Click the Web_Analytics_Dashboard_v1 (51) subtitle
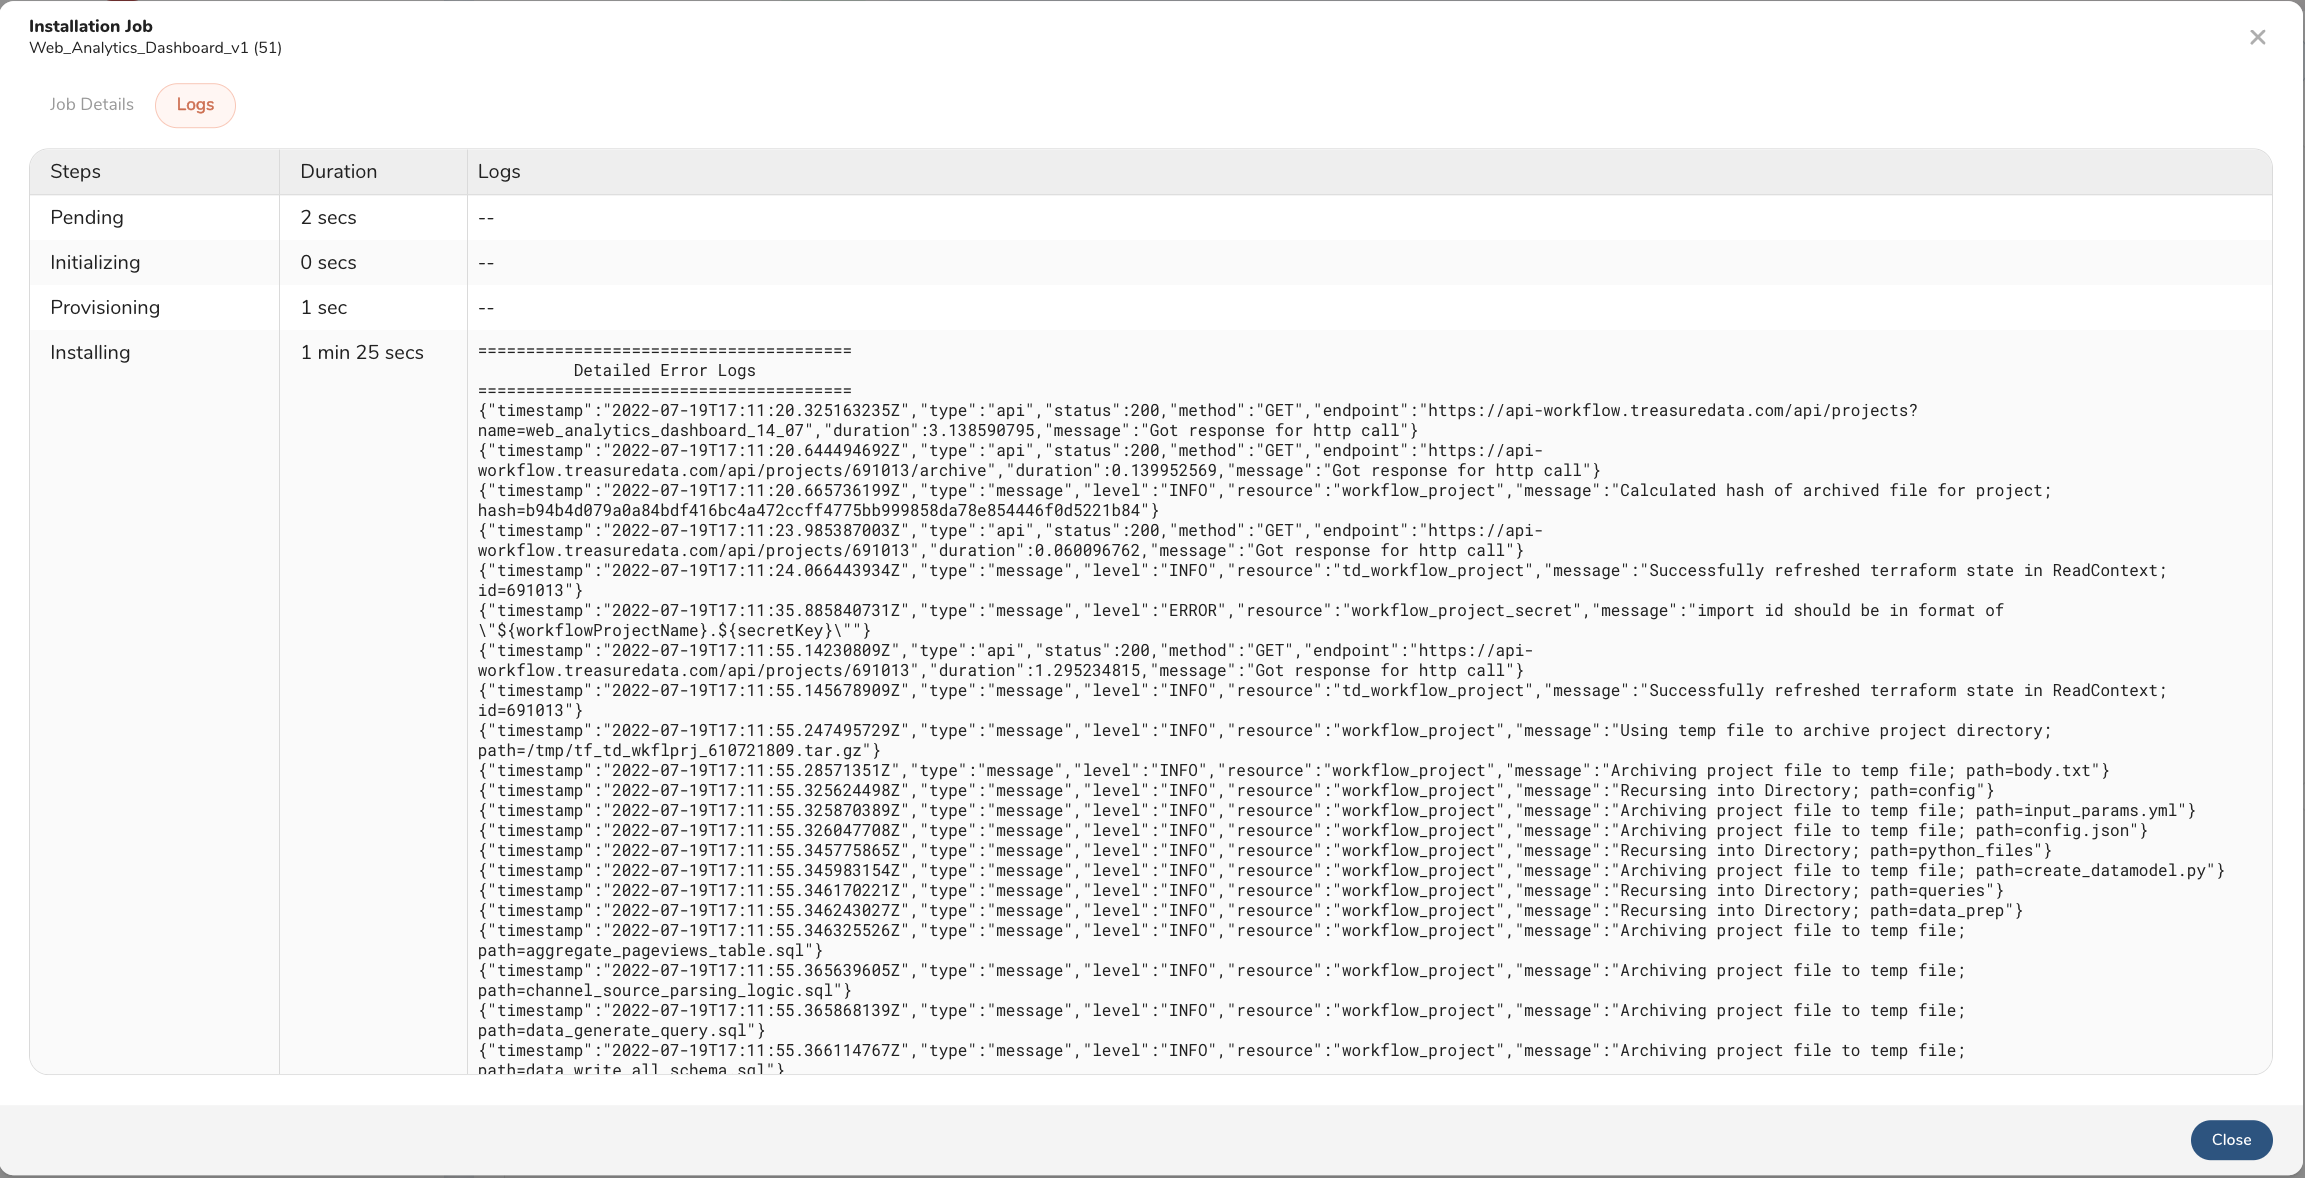Viewport: 2305px width, 1178px height. tap(155, 48)
